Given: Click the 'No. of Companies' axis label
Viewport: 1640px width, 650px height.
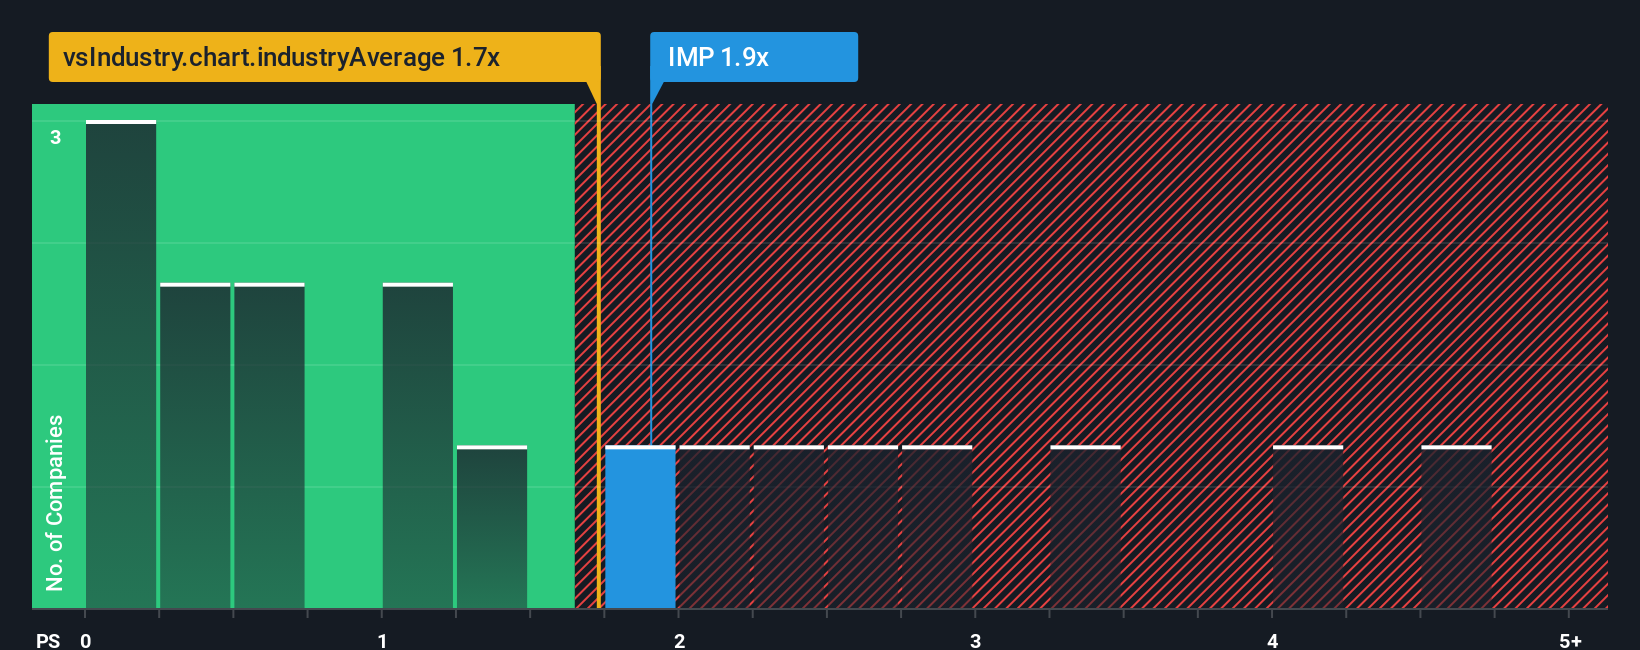Looking at the screenshot, I should pyautogui.click(x=55, y=502).
